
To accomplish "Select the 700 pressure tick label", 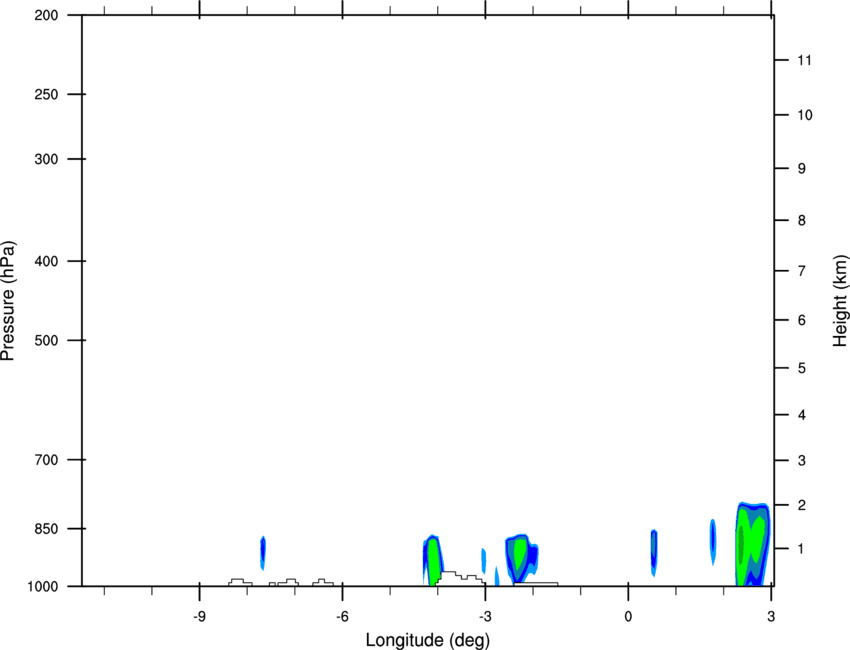I will tap(46, 460).
